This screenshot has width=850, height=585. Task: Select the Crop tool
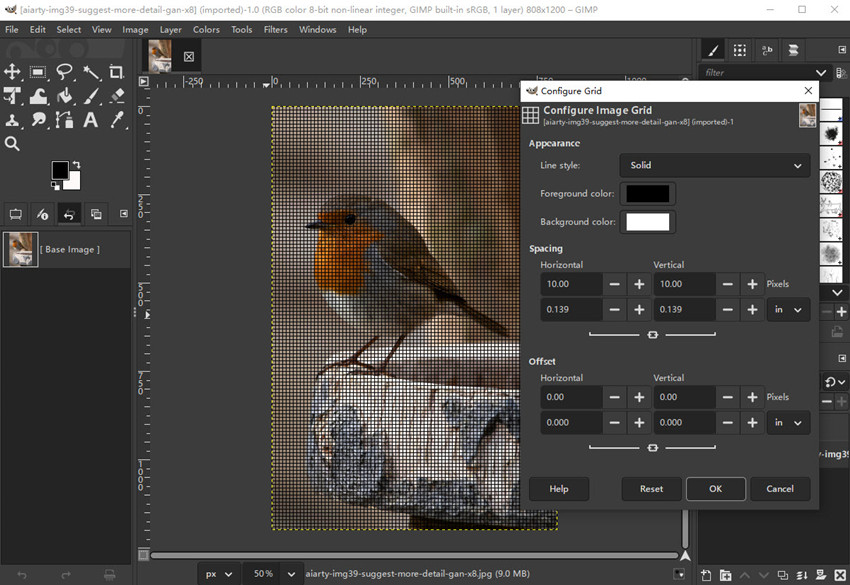click(x=116, y=72)
